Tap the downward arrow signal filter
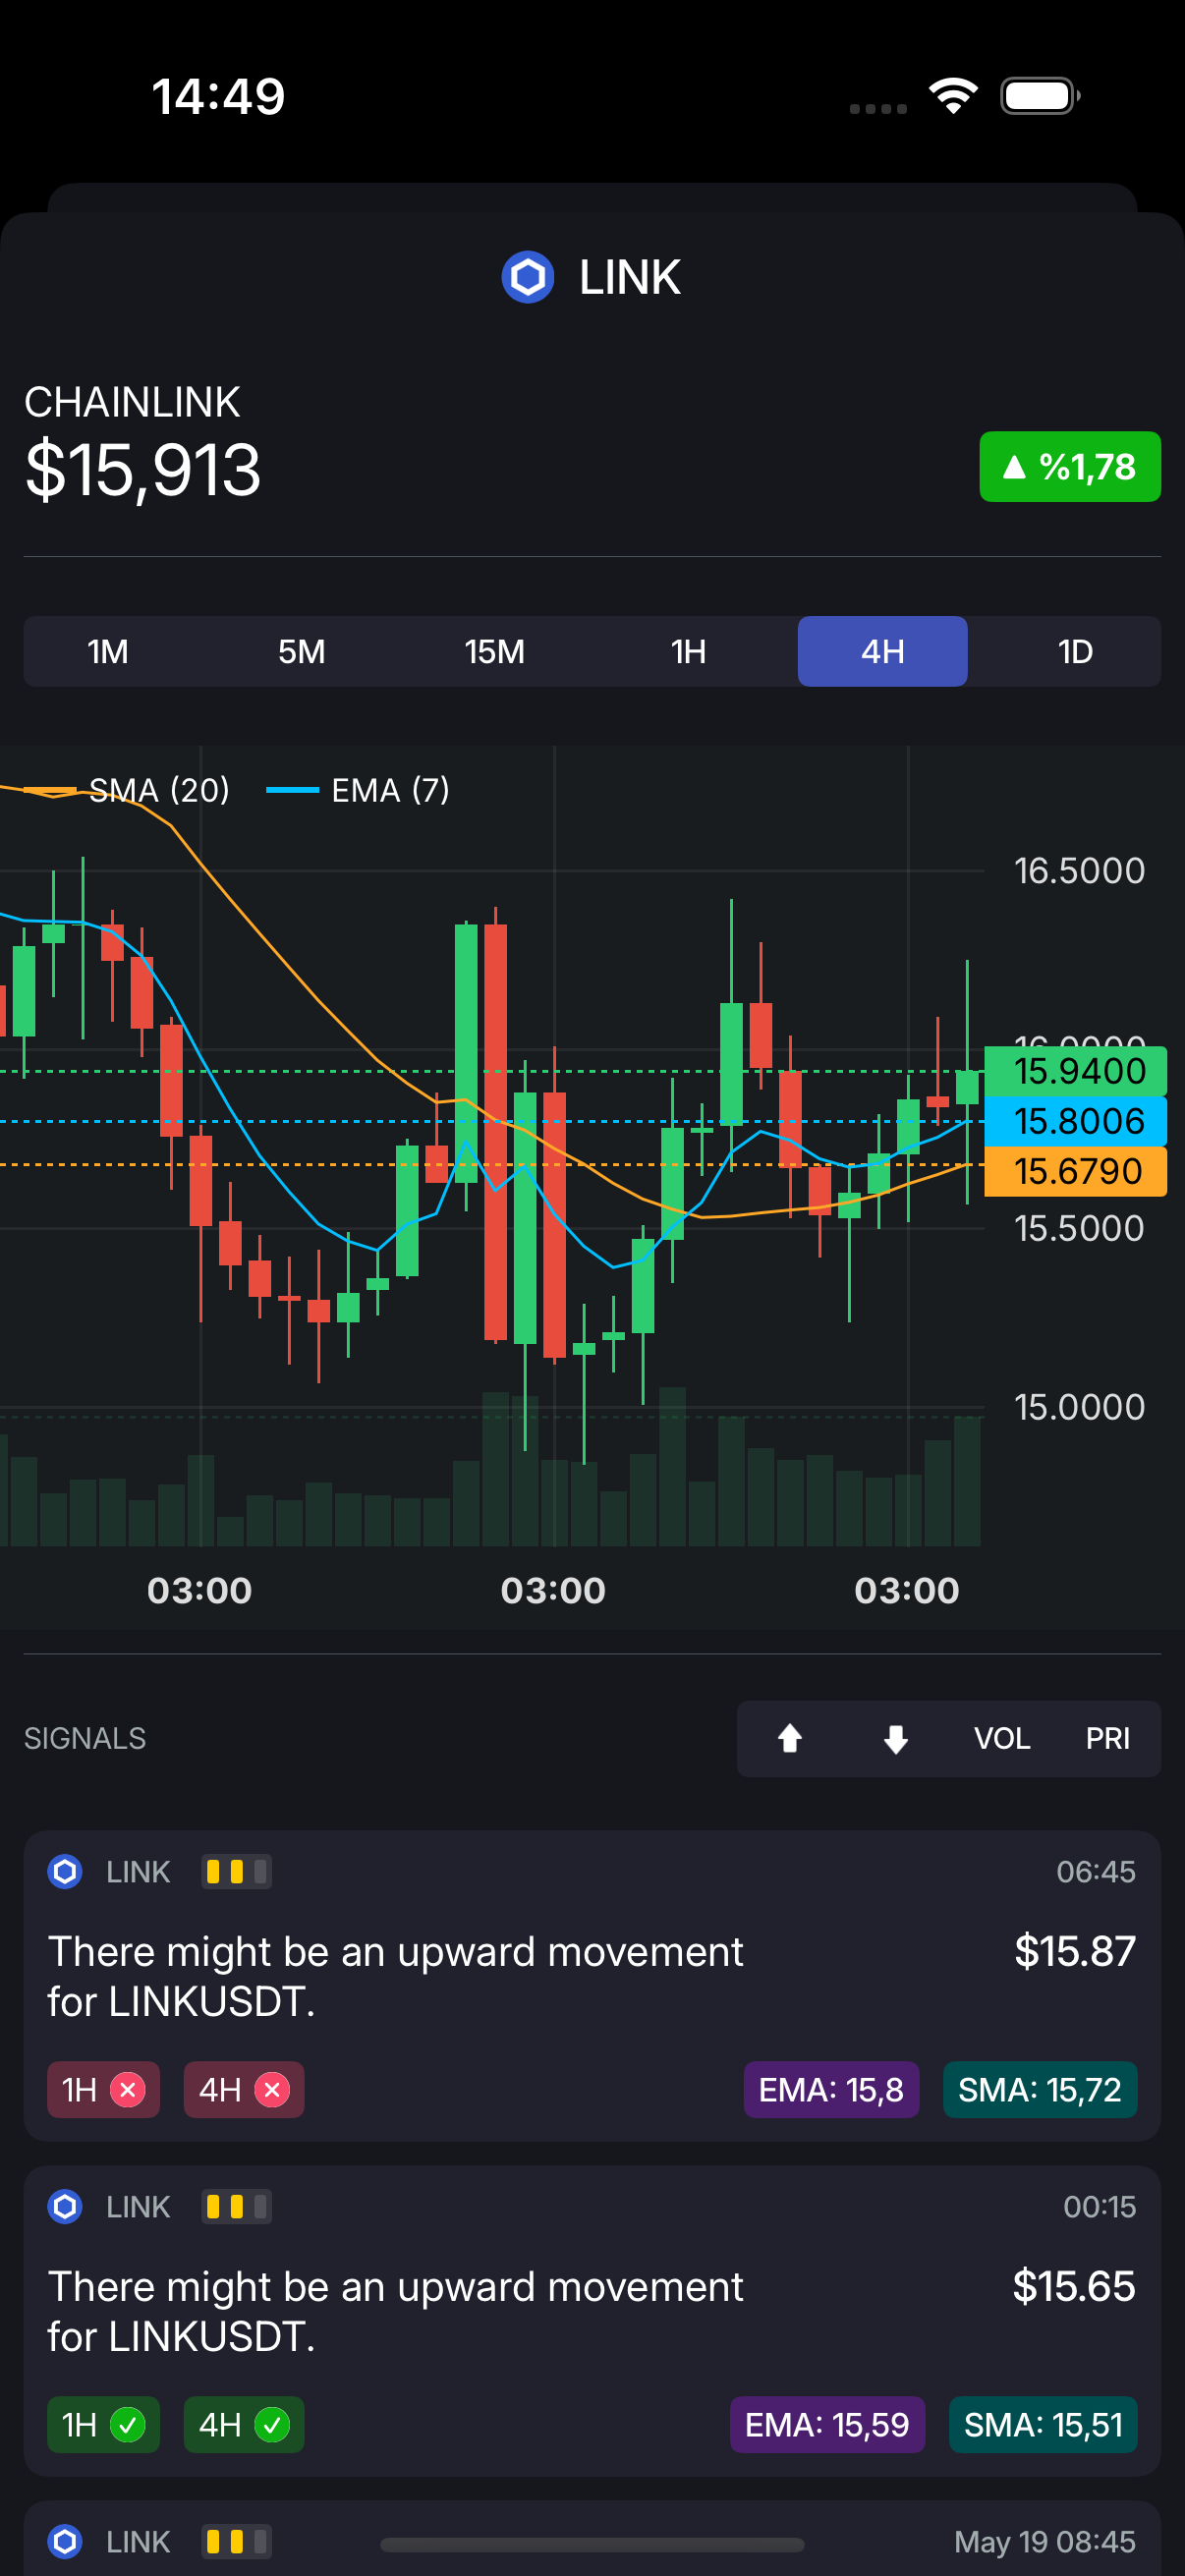1185x2576 pixels. pyautogui.click(x=896, y=1739)
